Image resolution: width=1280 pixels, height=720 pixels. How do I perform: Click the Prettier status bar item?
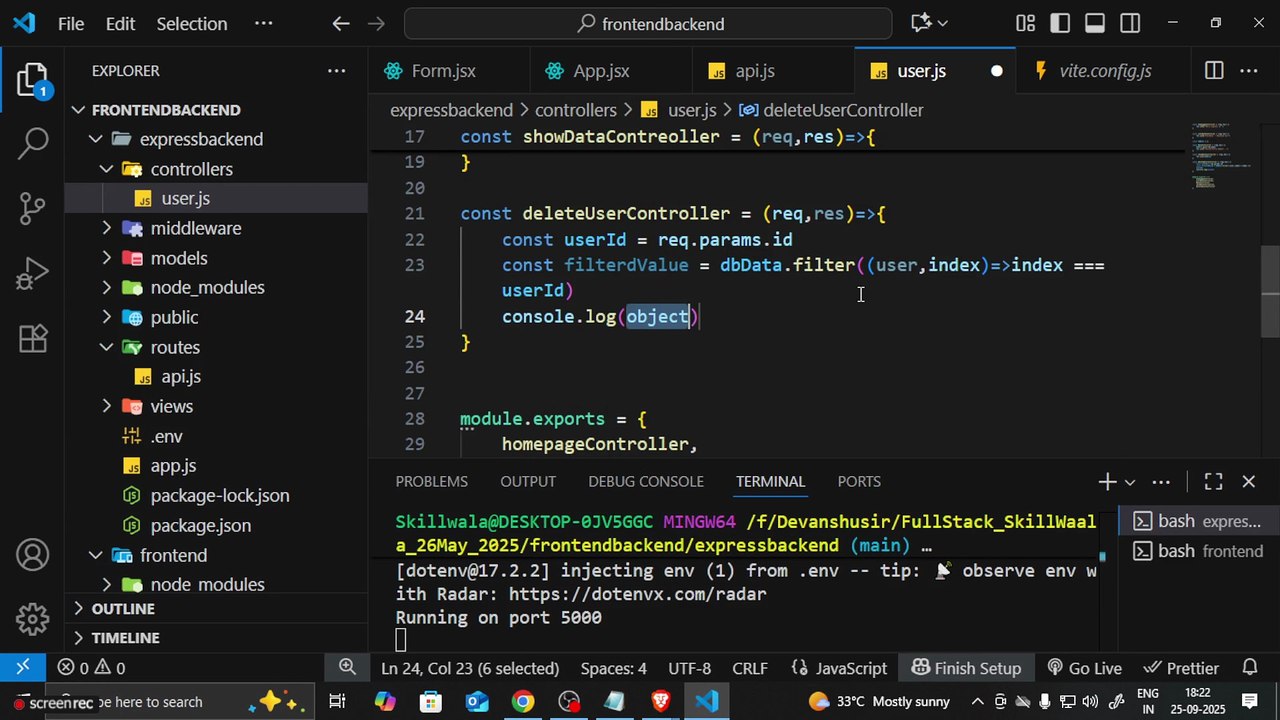1181,668
